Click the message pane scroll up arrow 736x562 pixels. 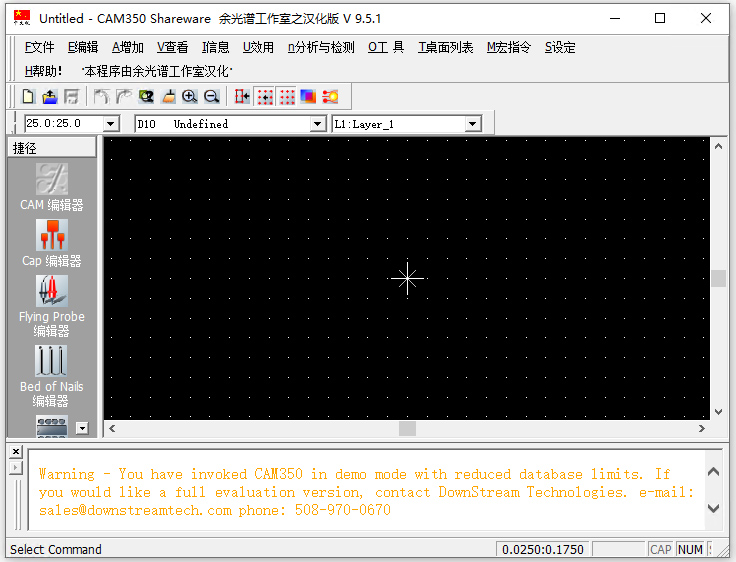click(x=713, y=472)
